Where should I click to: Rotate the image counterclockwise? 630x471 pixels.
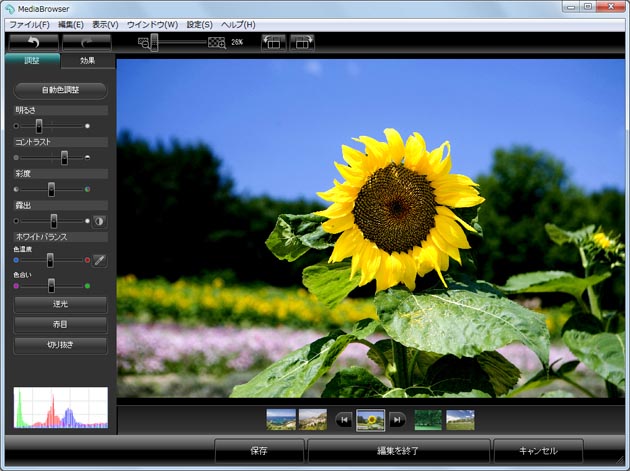click(273, 42)
